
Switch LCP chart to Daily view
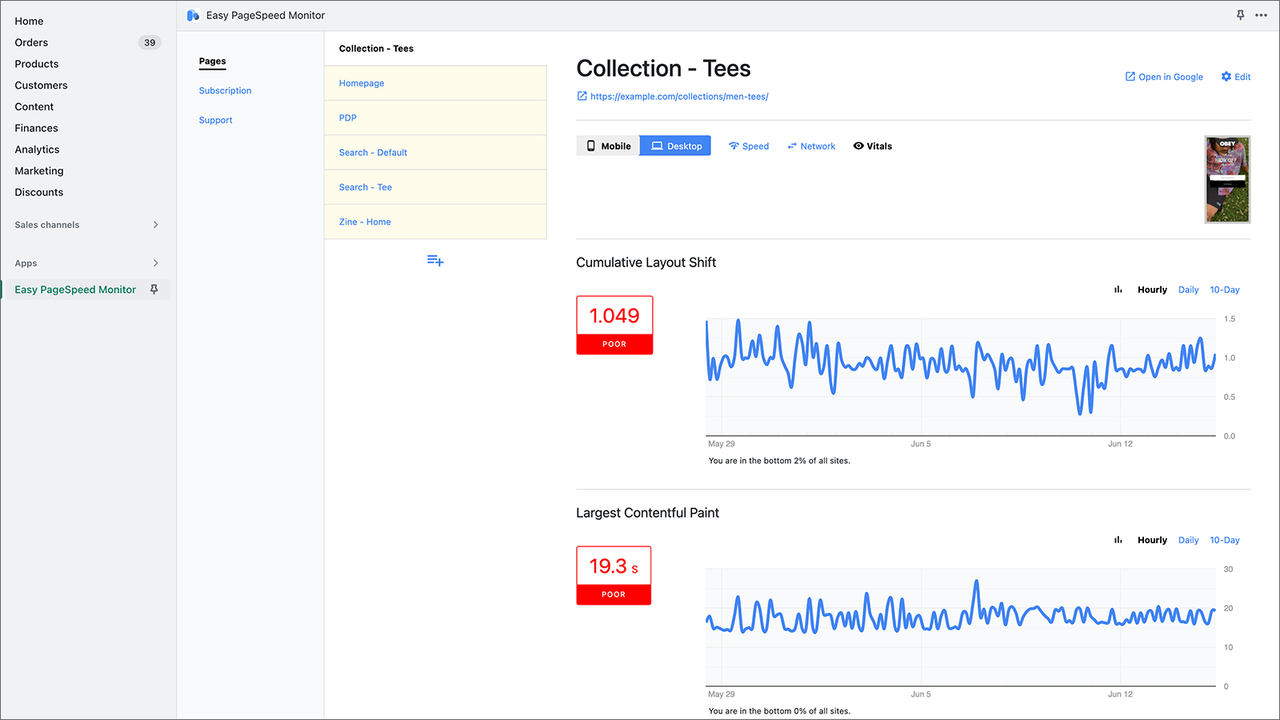pyautogui.click(x=1188, y=539)
